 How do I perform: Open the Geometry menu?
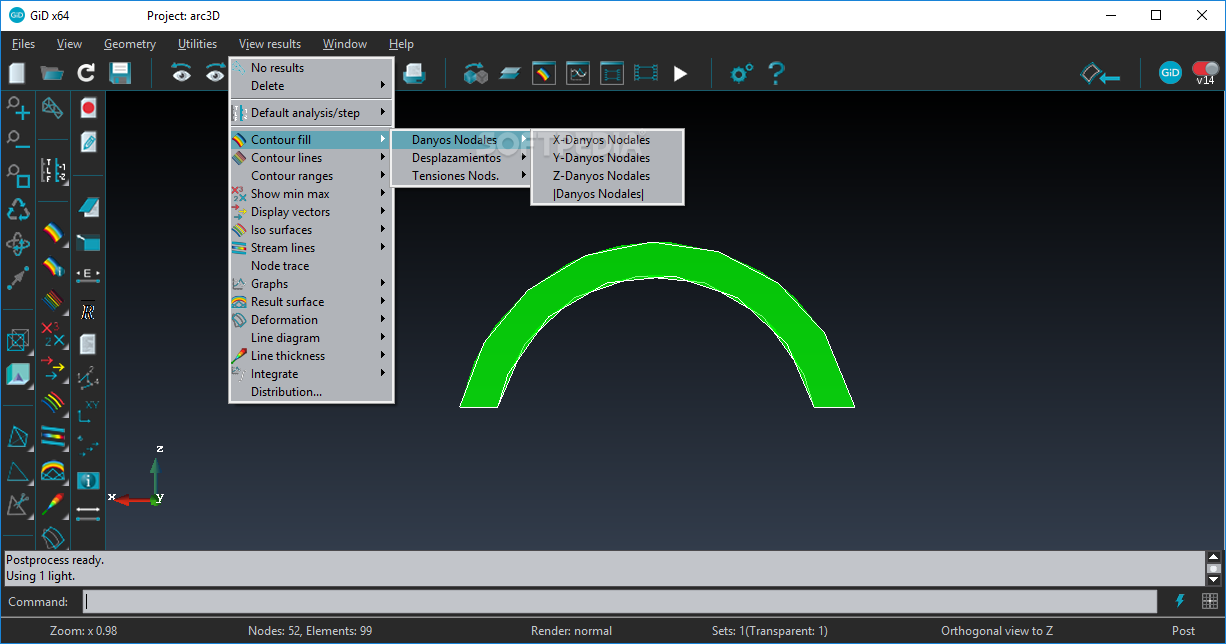coord(130,44)
